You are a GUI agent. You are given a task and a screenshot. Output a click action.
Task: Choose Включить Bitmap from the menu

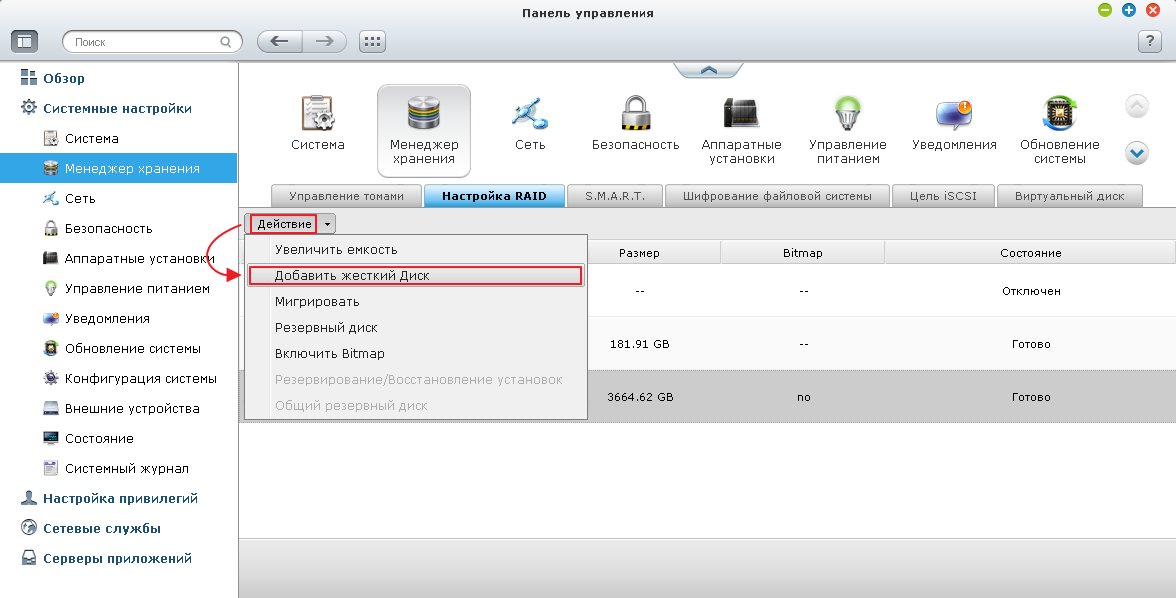coord(416,353)
